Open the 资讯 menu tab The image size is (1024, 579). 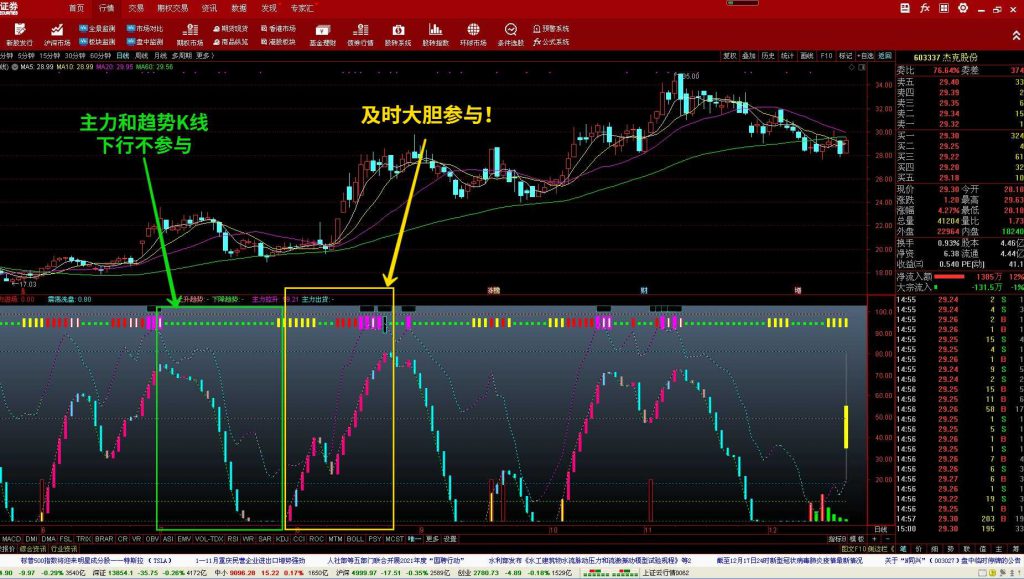[209, 8]
